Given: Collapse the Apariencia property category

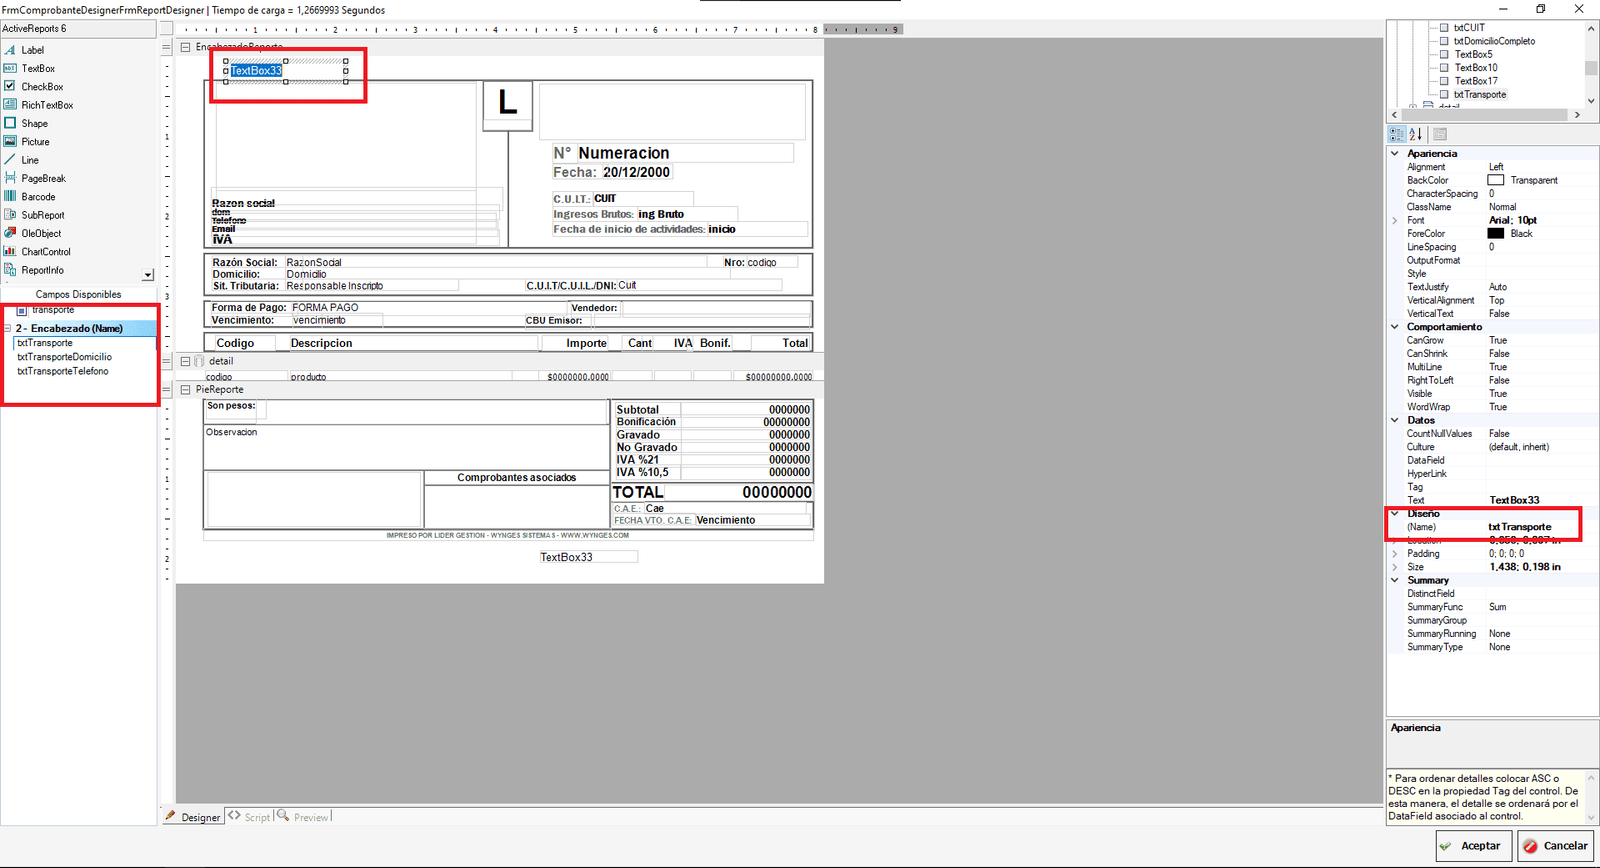Looking at the screenshot, I should pyautogui.click(x=1395, y=154).
